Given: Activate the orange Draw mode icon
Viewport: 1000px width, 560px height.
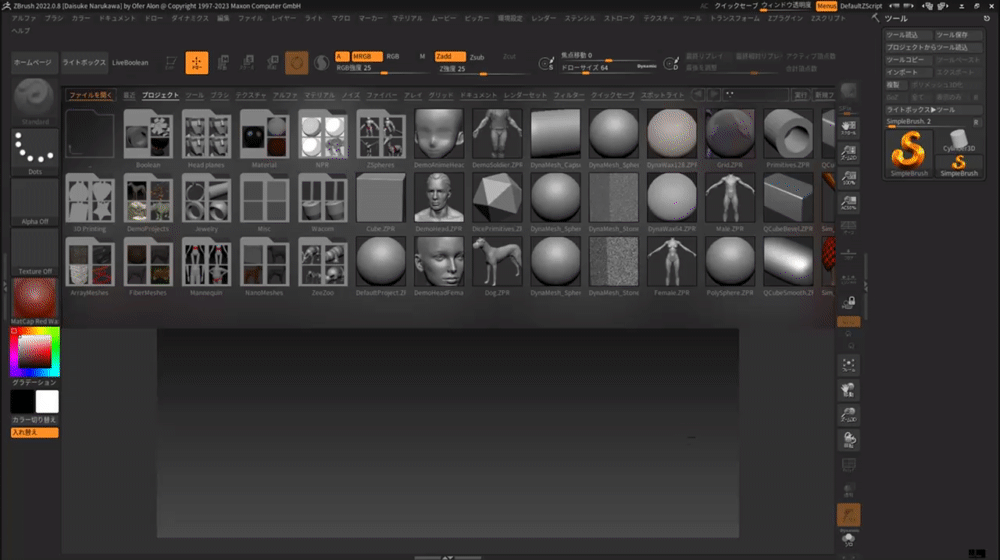Looking at the screenshot, I should tap(197, 63).
